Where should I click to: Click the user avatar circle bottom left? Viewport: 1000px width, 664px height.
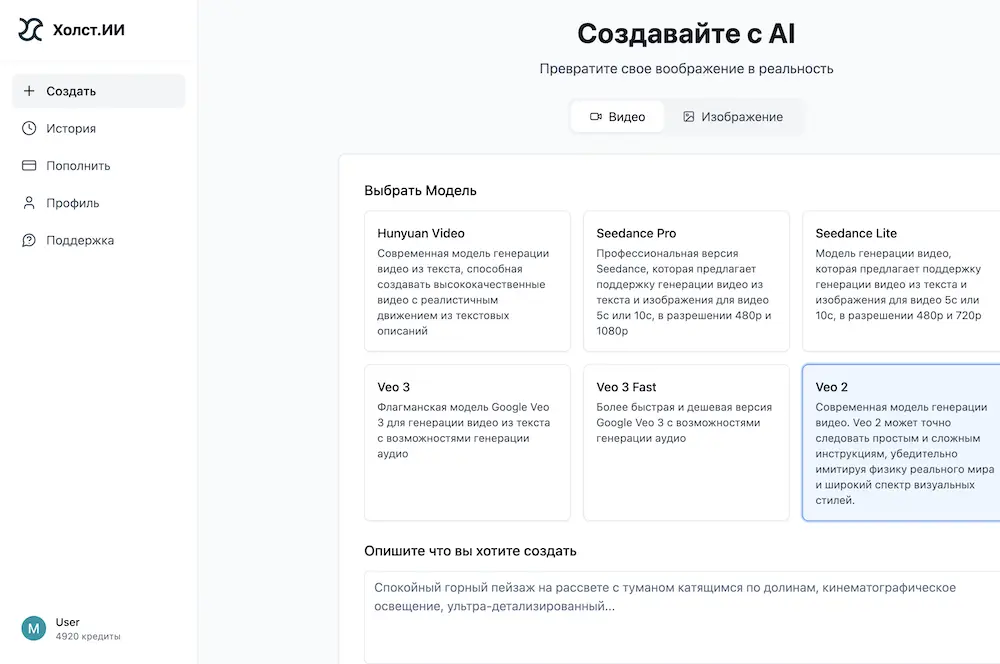(34, 629)
